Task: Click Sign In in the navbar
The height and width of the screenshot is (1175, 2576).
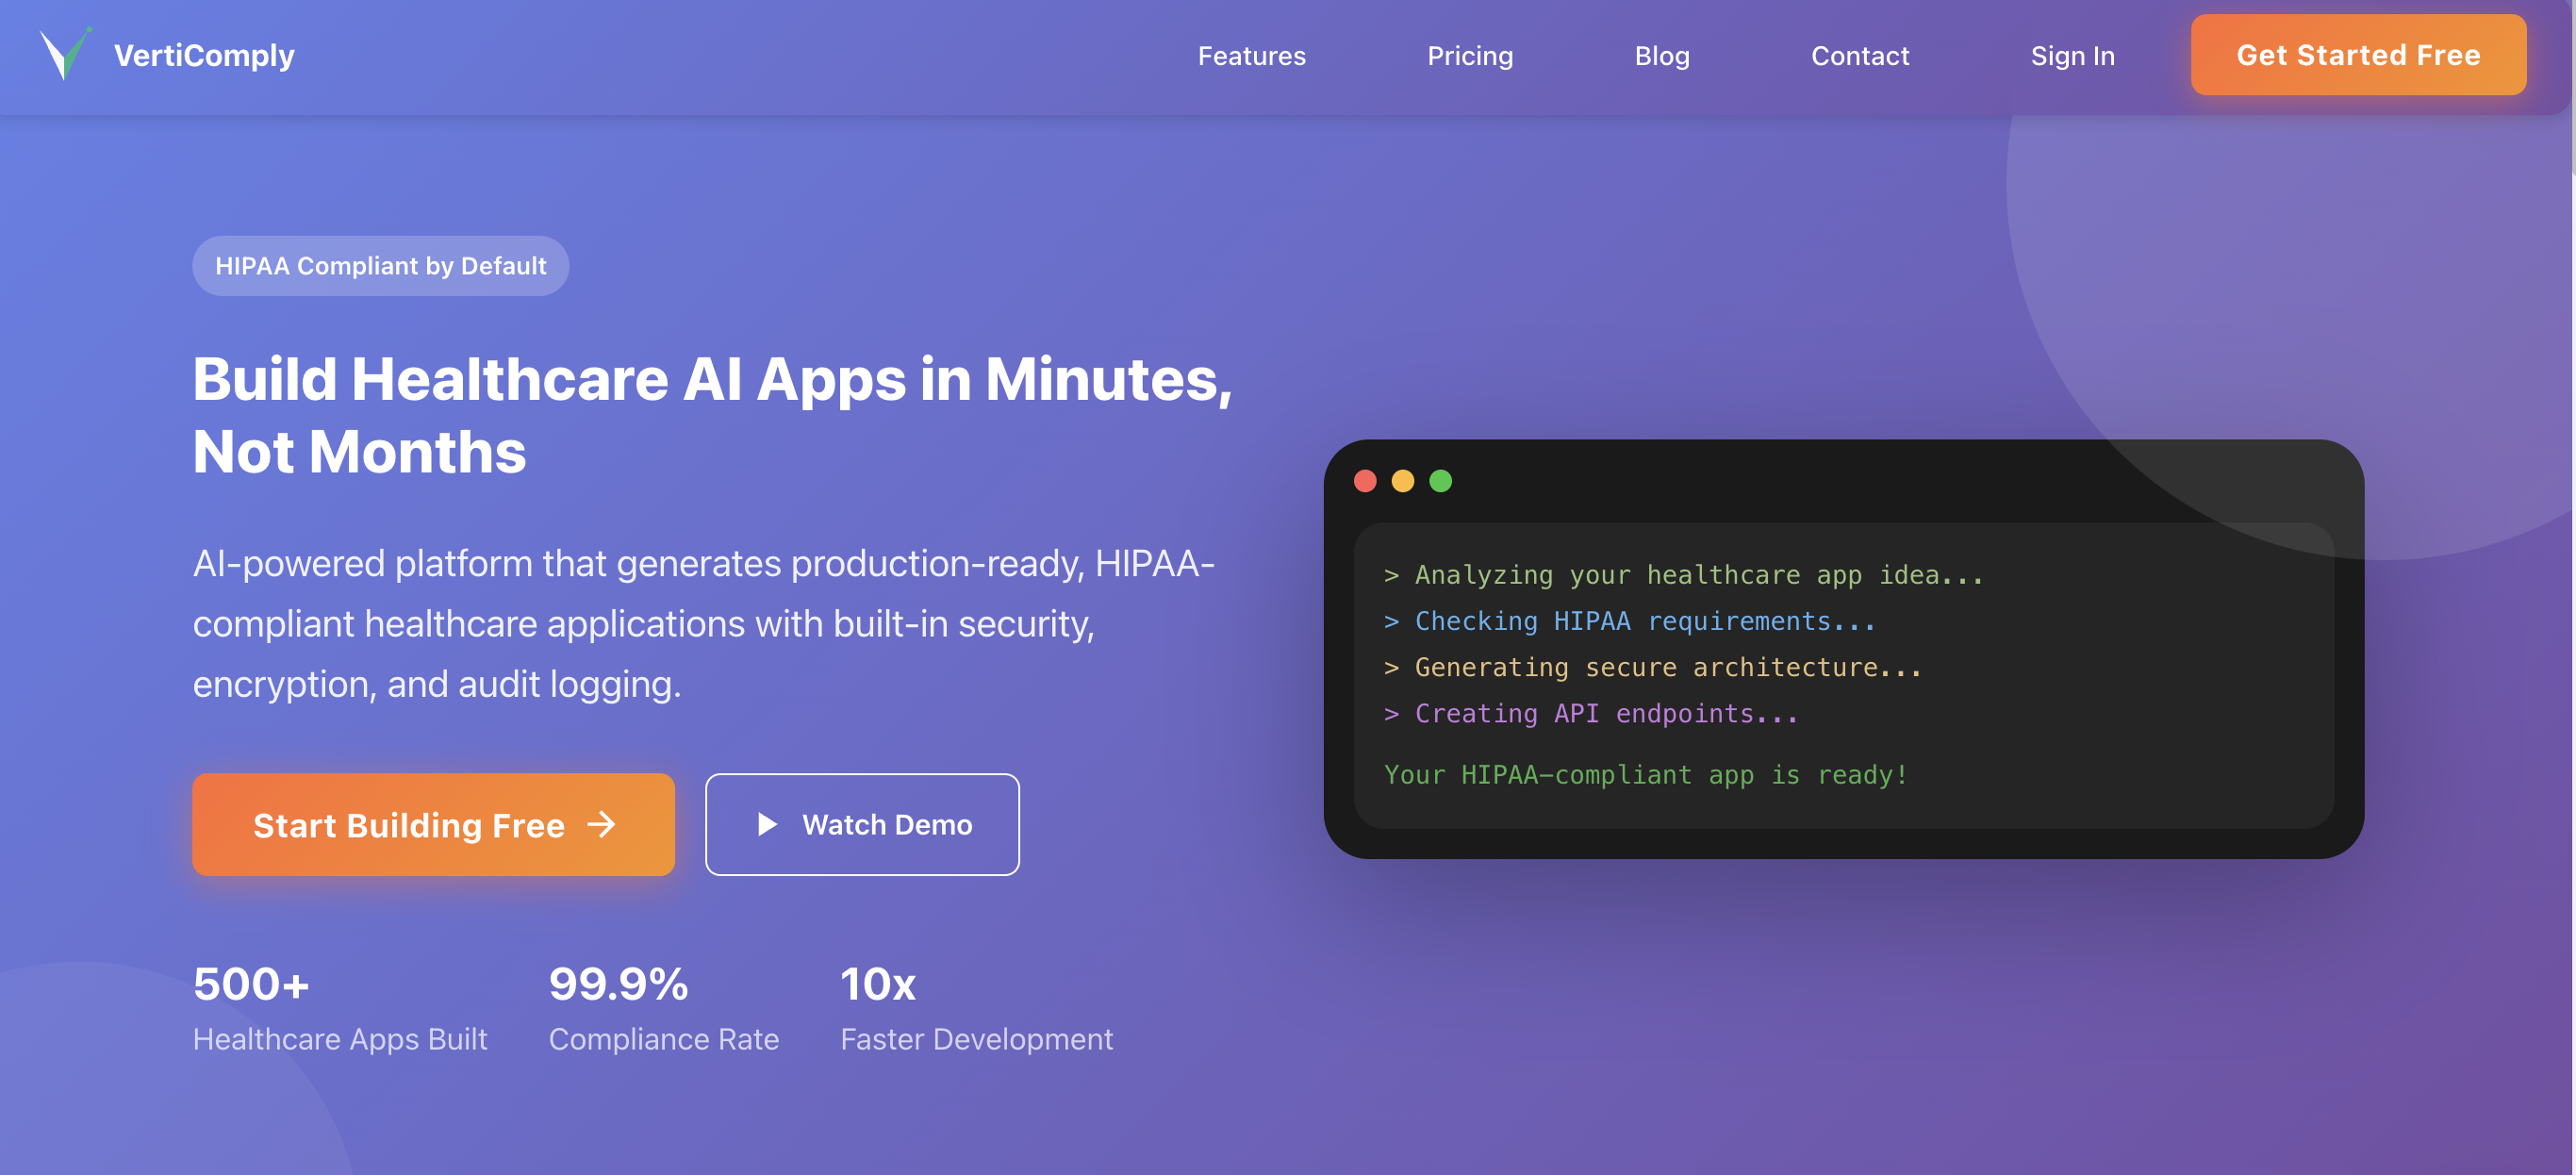Action: pos(2072,56)
